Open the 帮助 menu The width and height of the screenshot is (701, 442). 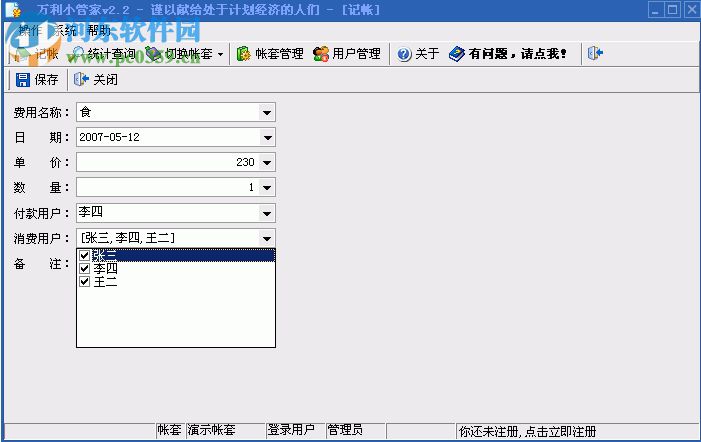click(x=99, y=30)
